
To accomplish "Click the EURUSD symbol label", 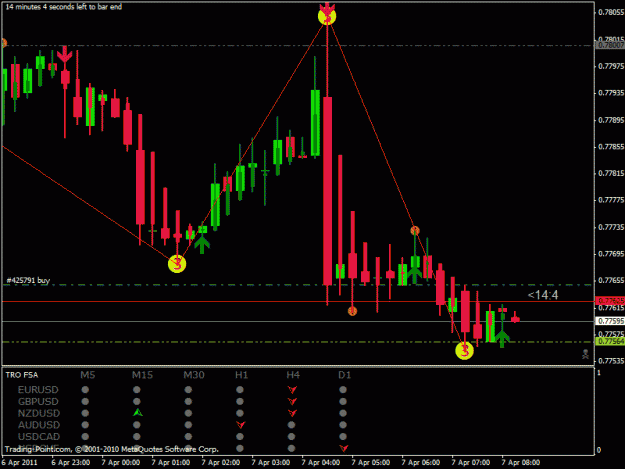I will point(38,389).
